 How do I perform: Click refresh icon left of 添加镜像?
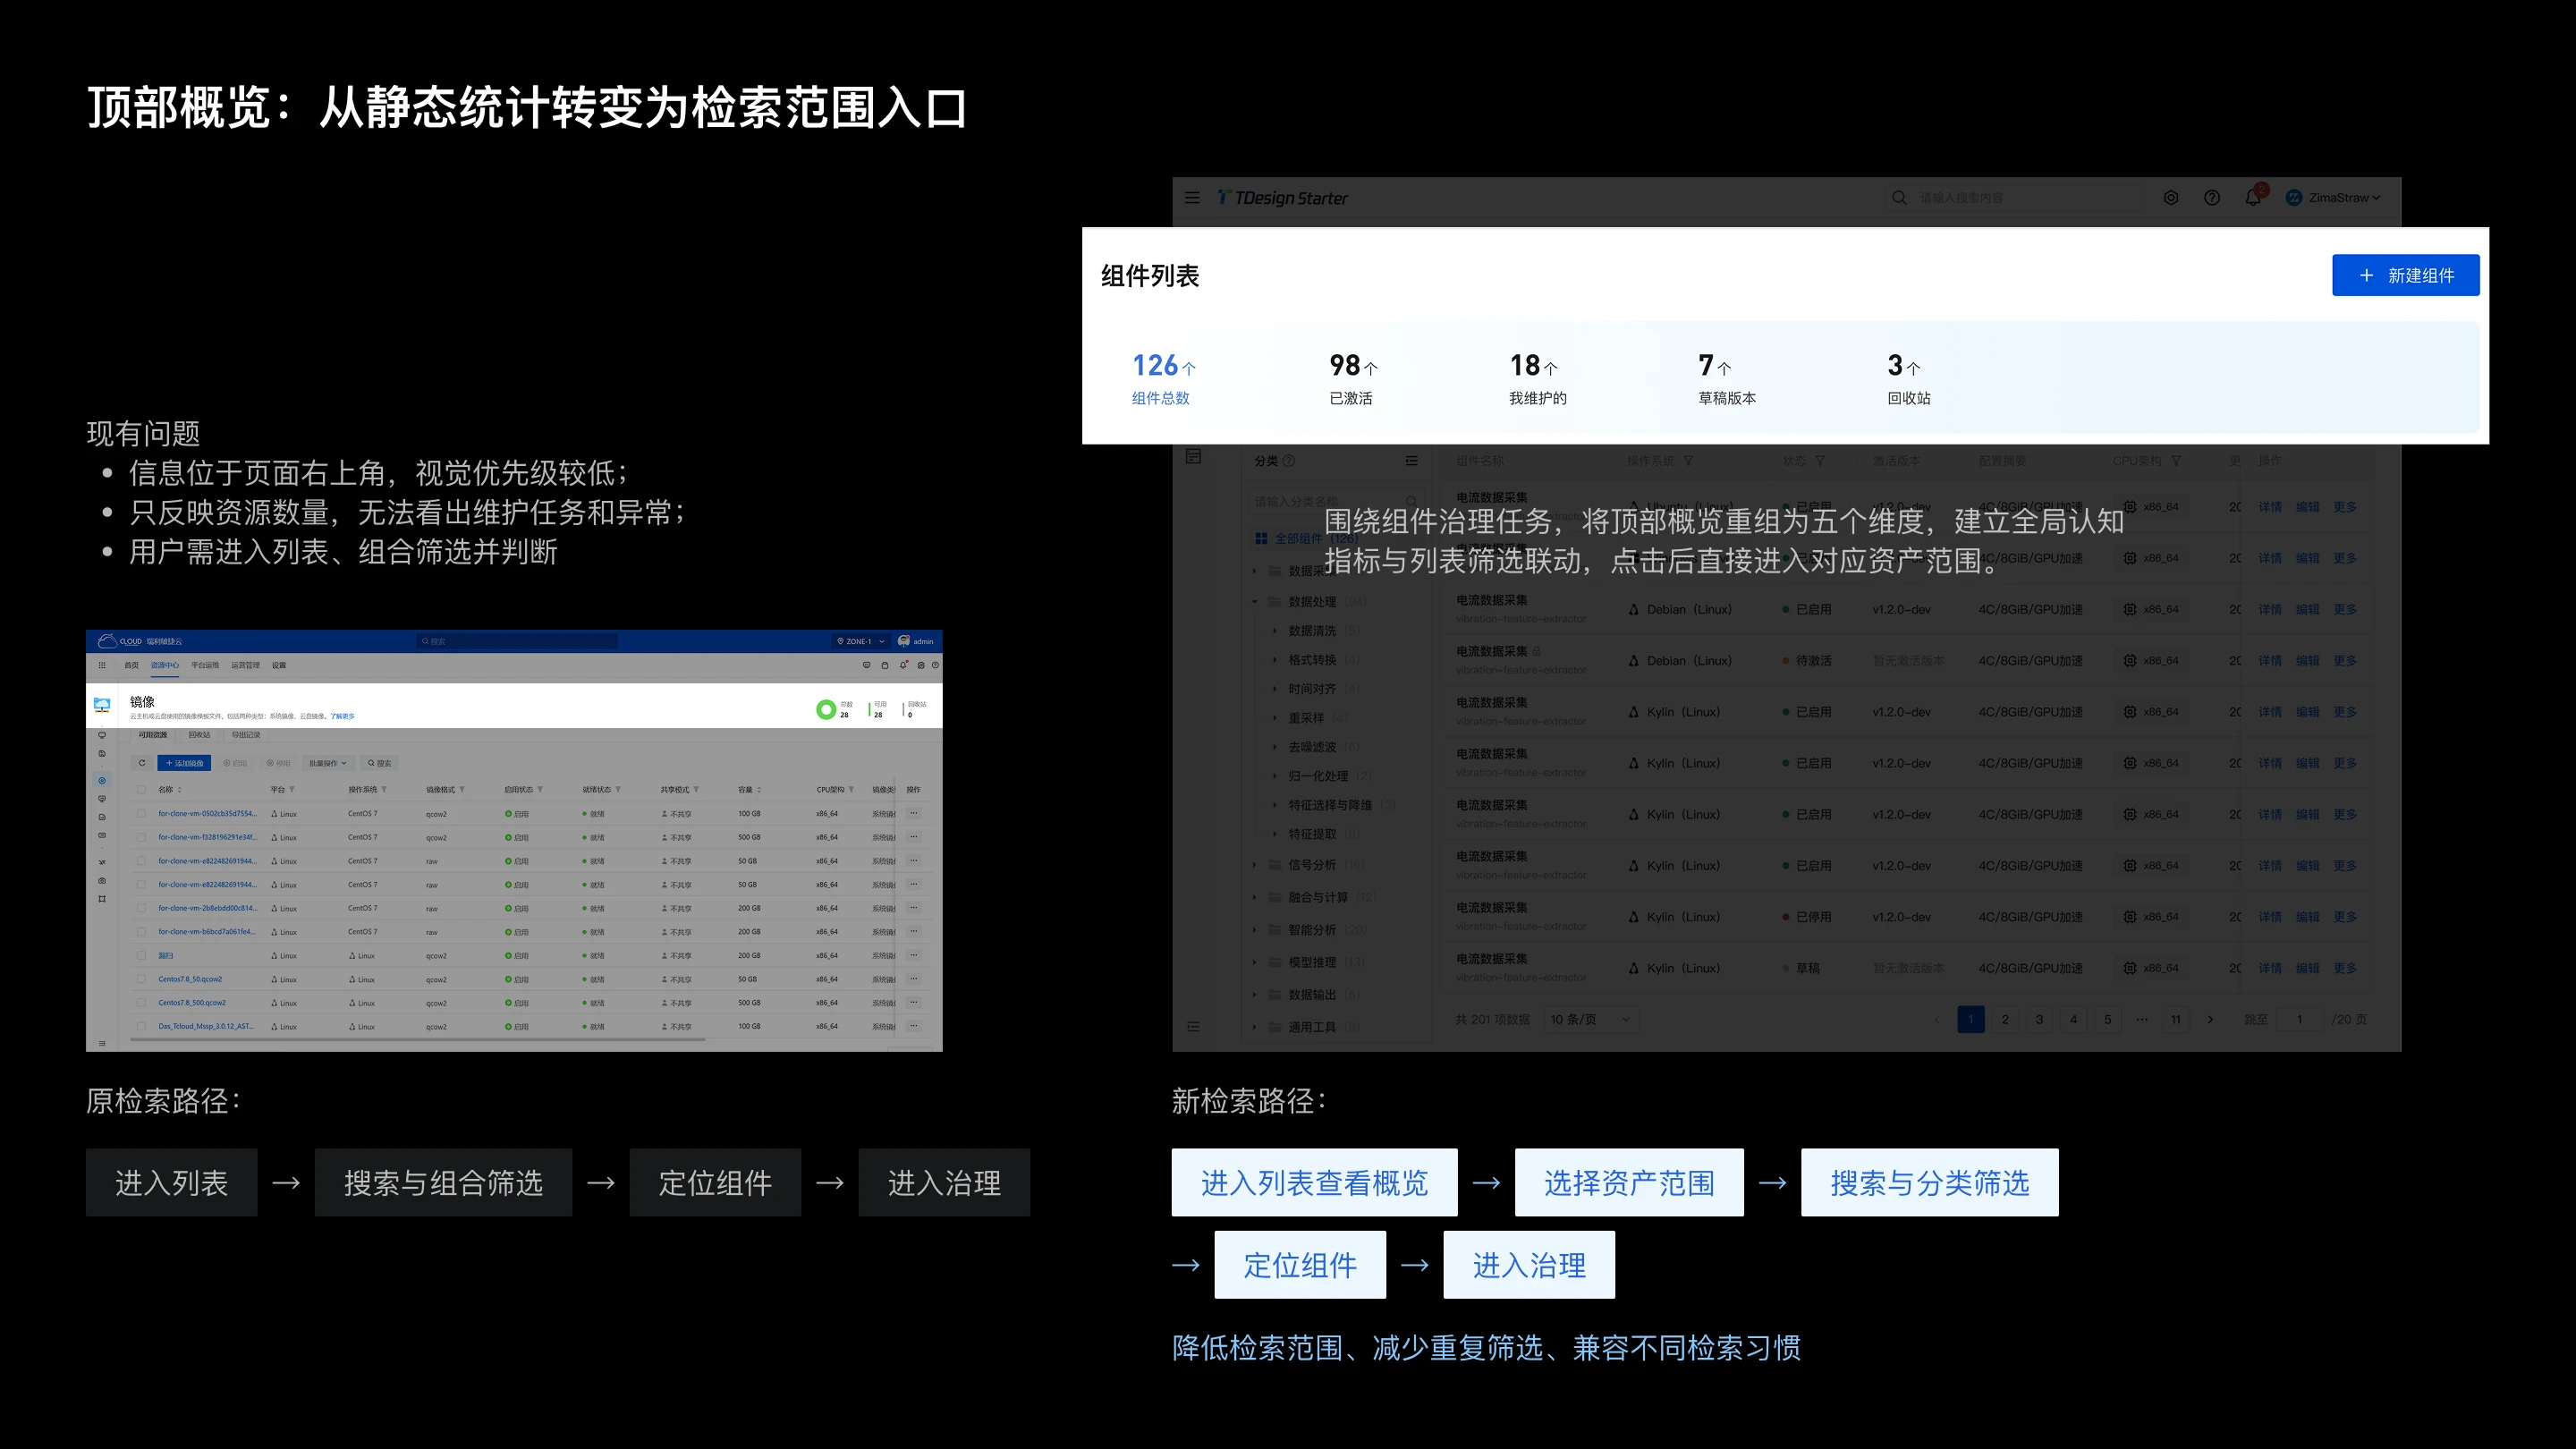coord(142,763)
